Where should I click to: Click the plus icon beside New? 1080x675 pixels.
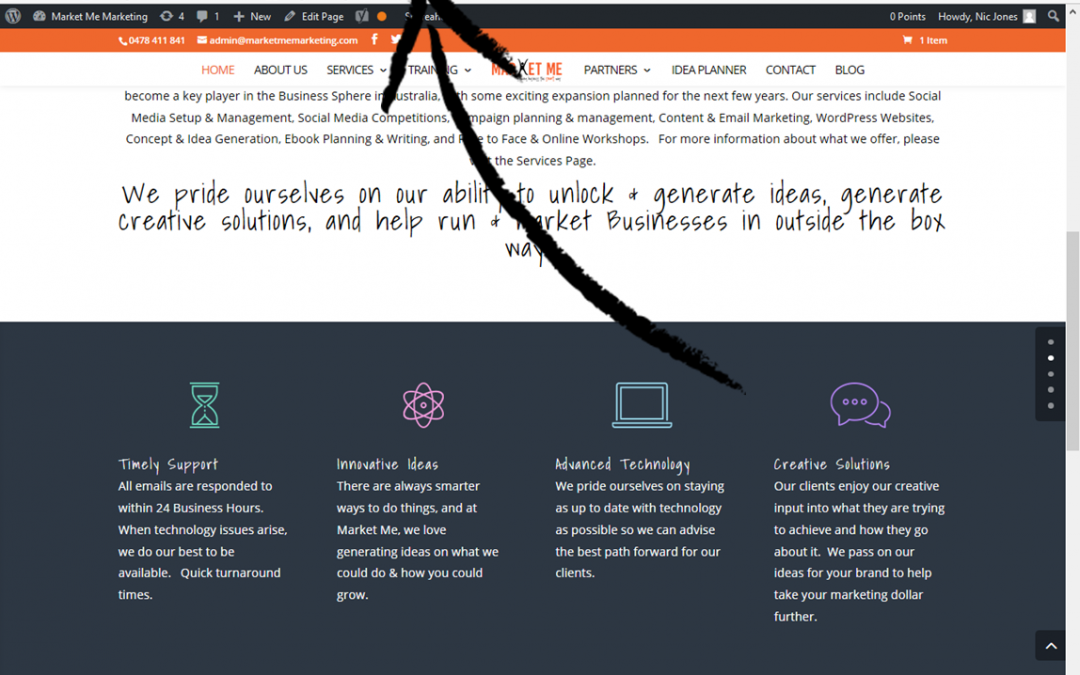[238, 16]
